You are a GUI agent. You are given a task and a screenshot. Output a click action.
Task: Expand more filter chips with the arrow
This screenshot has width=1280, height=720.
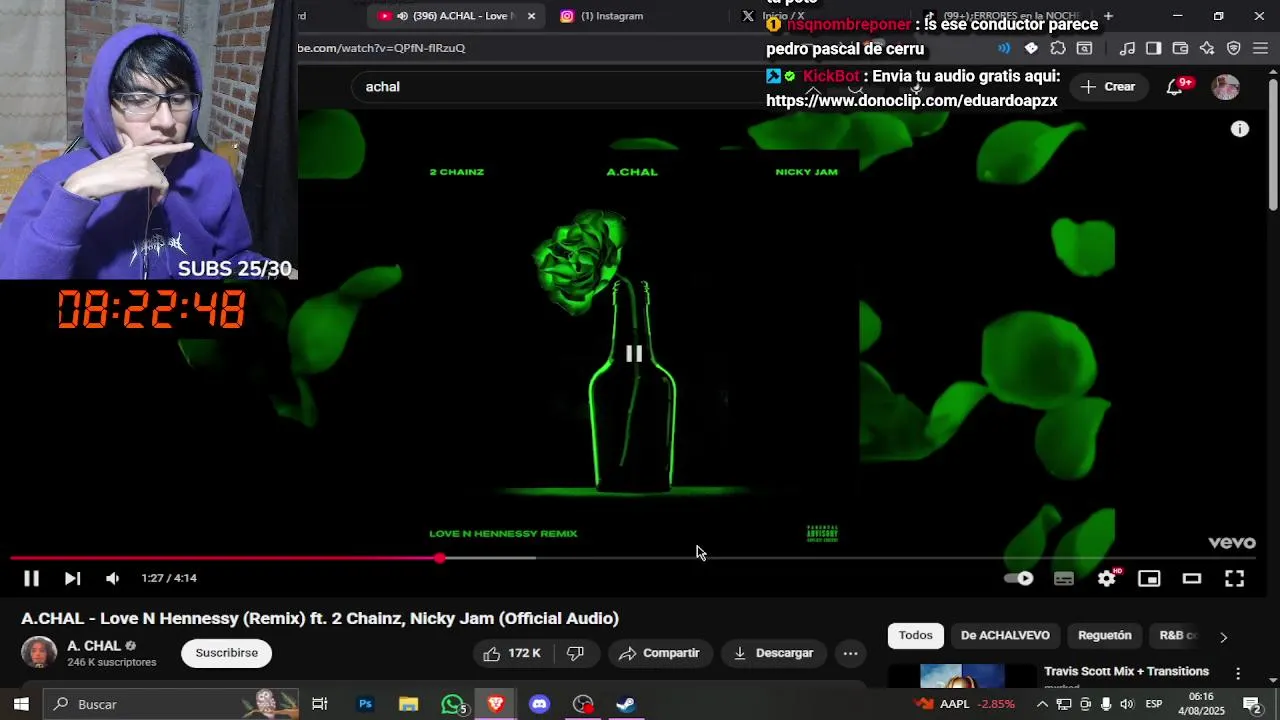point(1223,637)
